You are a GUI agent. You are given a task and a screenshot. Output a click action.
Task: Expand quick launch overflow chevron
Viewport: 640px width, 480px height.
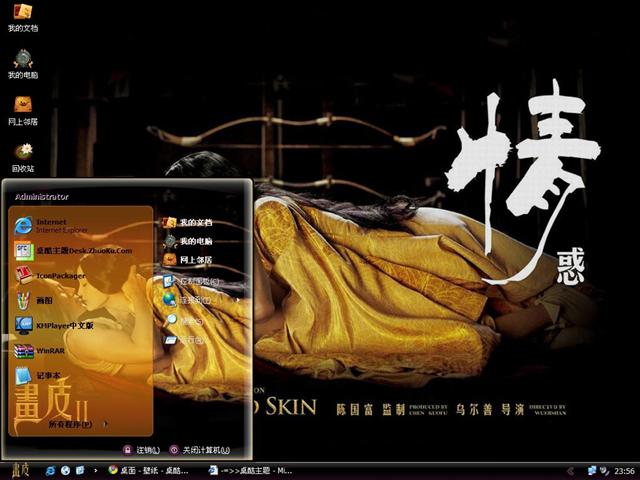[x=96, y=471]
